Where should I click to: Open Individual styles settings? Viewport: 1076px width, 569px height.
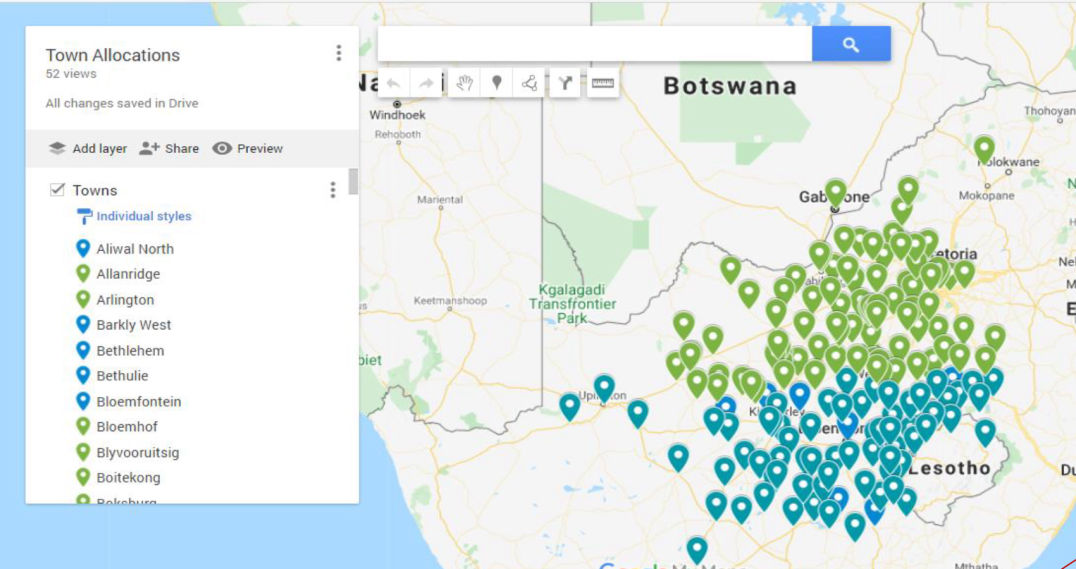coord(143,216)
